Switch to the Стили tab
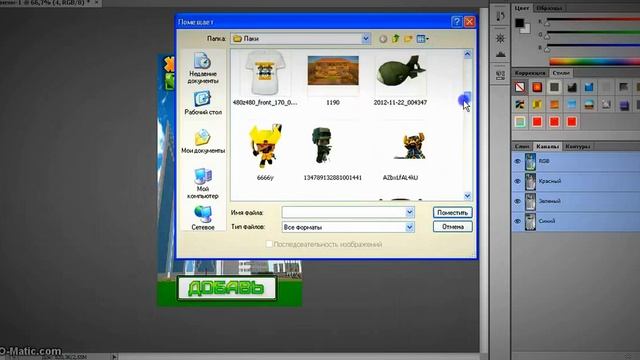640x360 pixels. coord(561,73)
